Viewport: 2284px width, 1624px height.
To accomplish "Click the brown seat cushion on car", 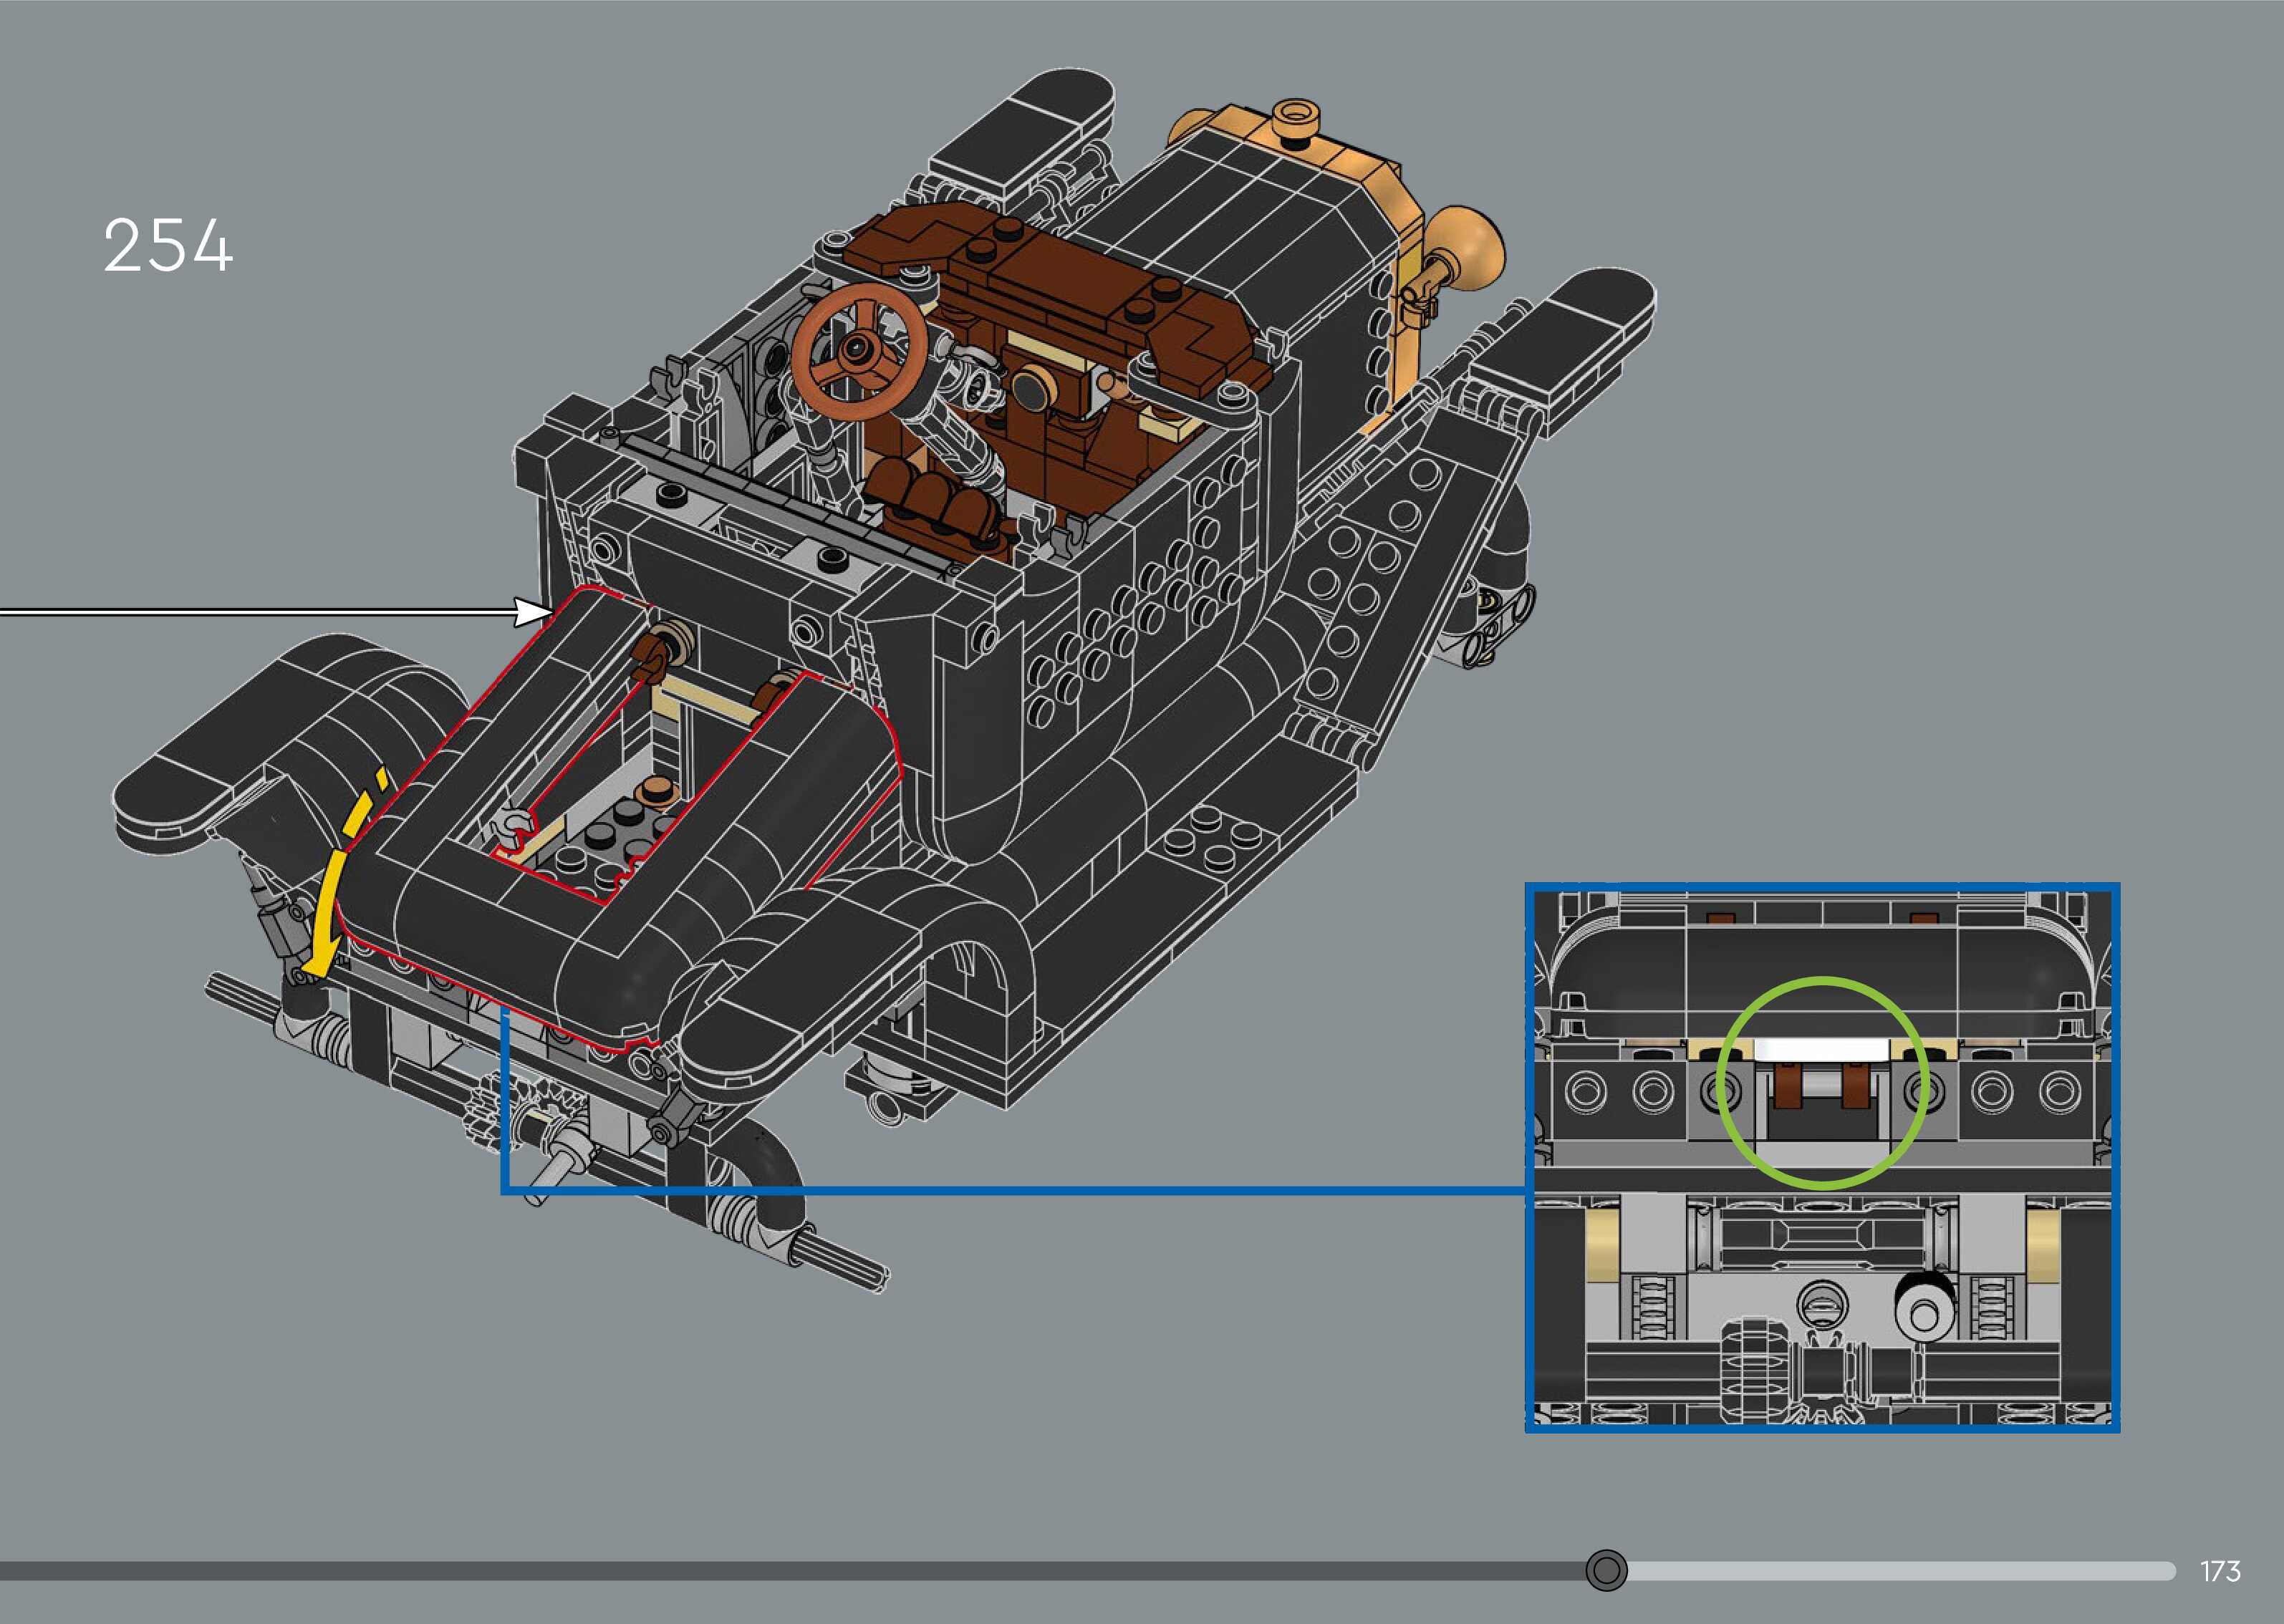I will tap(930, 500).
